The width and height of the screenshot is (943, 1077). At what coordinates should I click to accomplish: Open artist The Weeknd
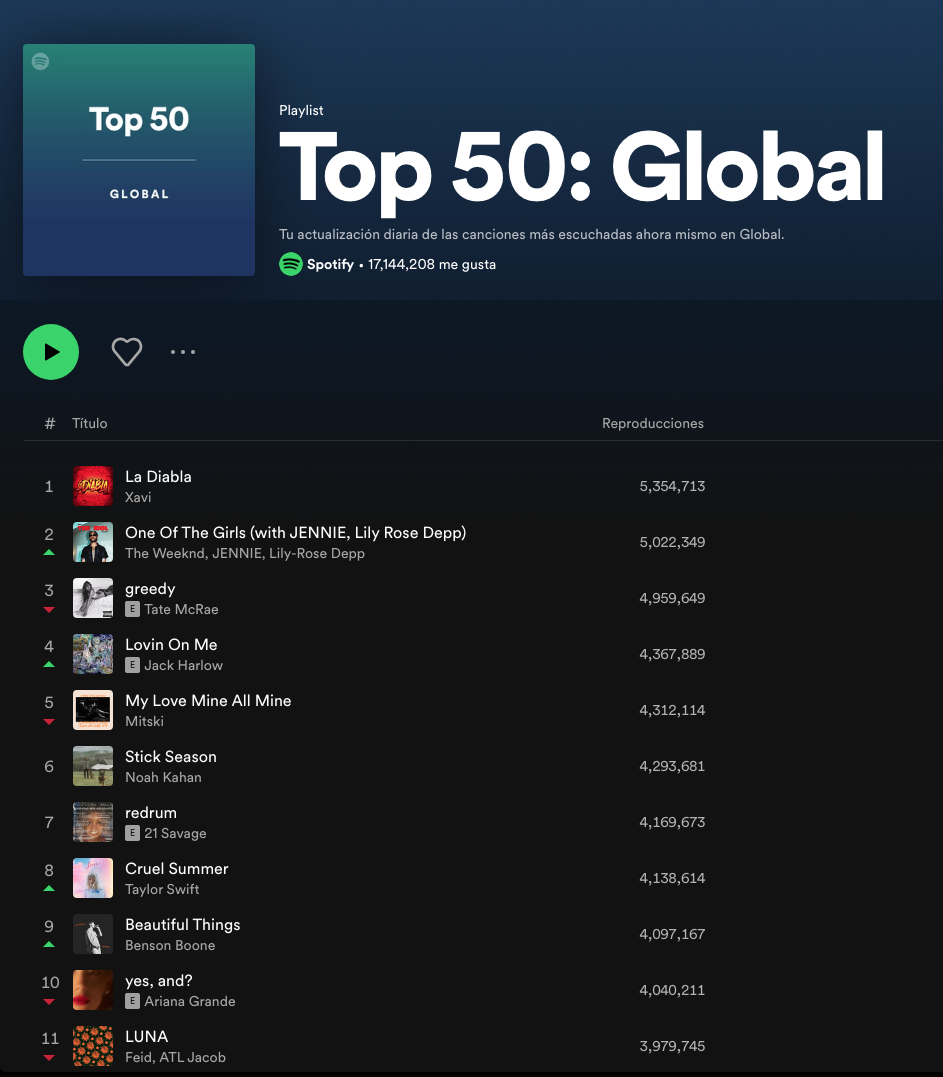pos(165,554)
